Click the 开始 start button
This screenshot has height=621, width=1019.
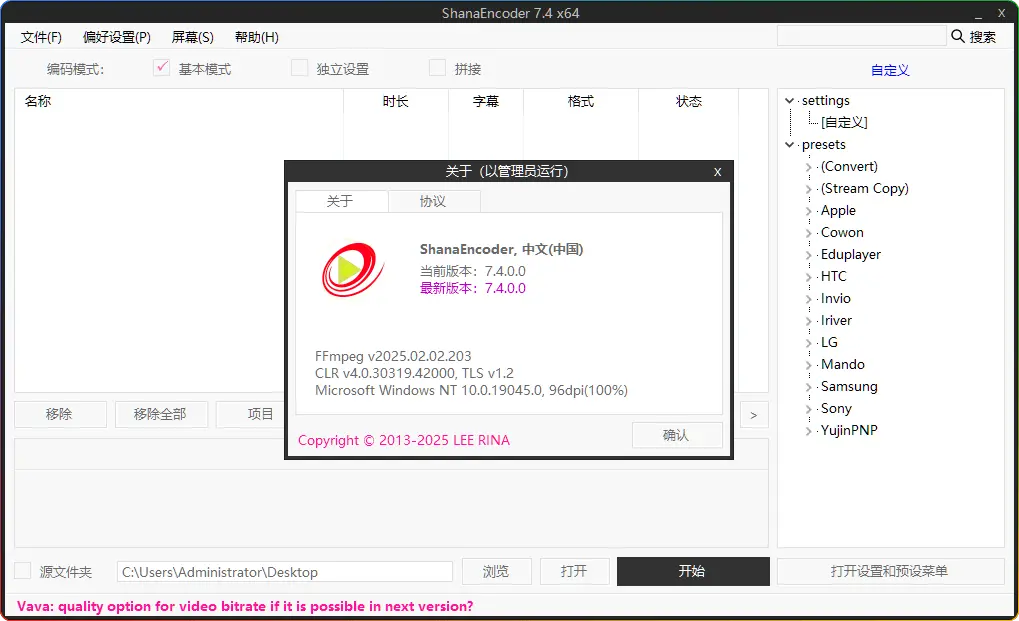(x=693, y=571)
